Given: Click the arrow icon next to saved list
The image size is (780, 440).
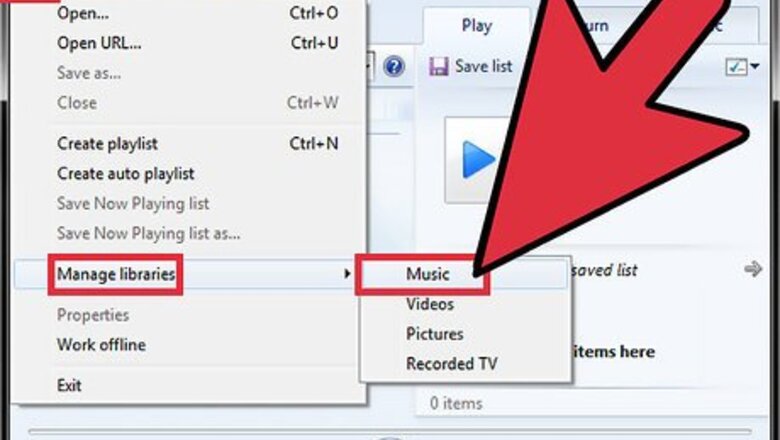Looking at the screenshot, I should 753,269.
